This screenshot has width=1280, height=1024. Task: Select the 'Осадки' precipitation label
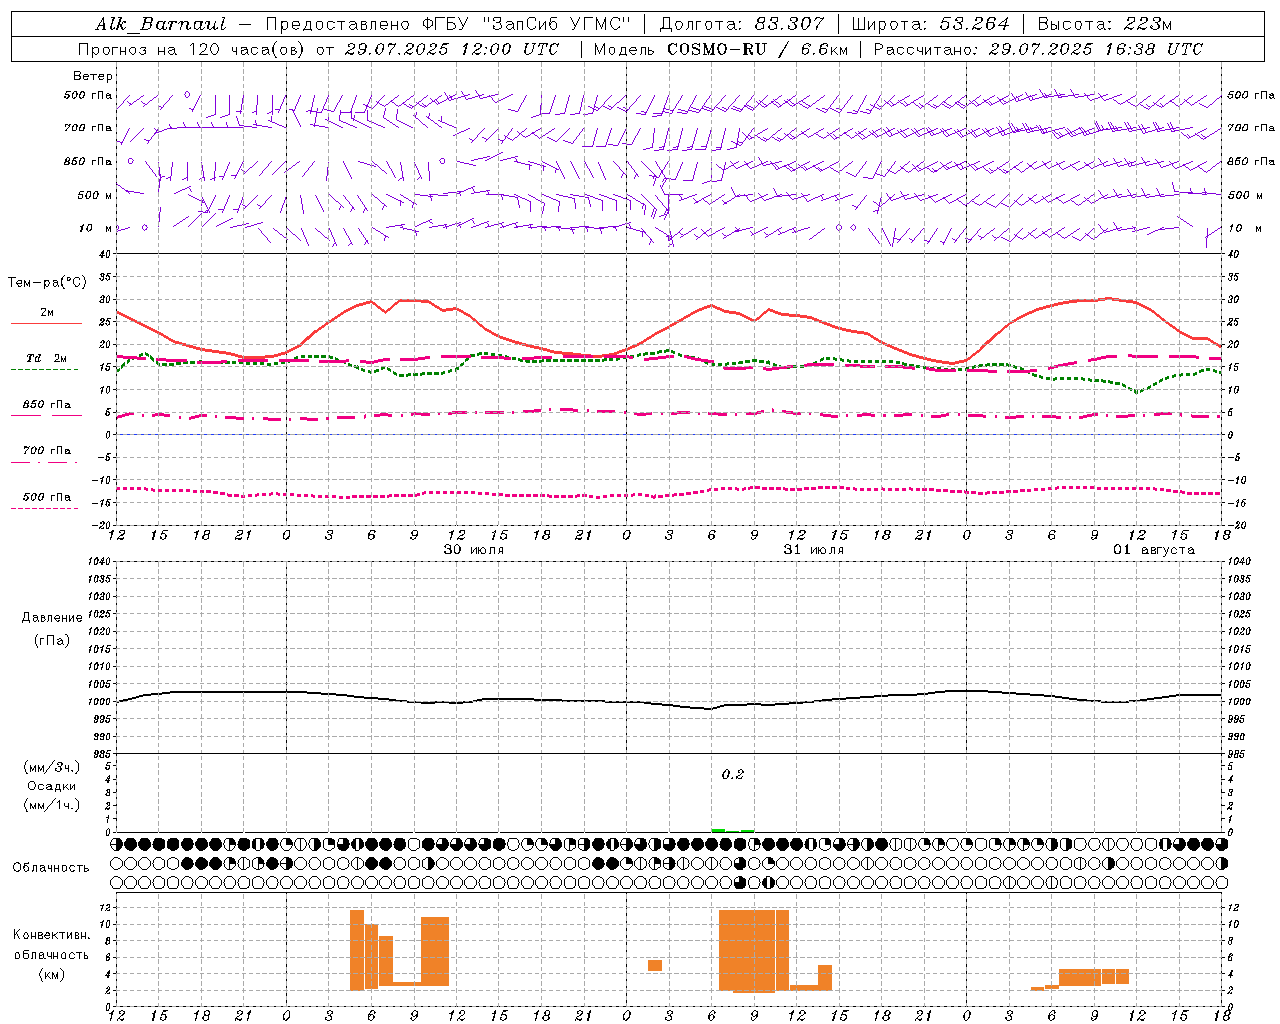coord(52,786)
